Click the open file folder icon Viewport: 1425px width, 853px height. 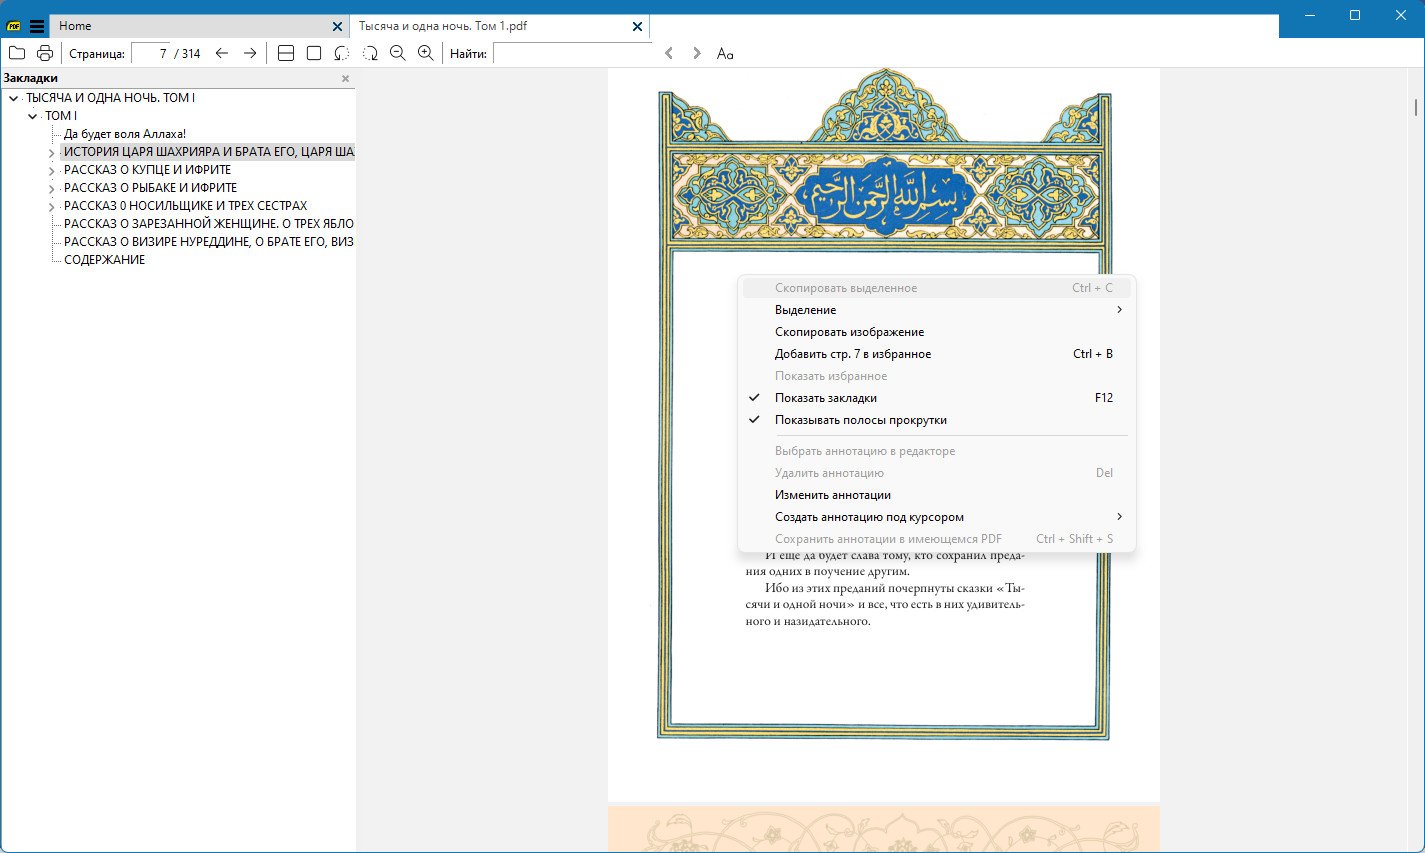coord(17,53)
